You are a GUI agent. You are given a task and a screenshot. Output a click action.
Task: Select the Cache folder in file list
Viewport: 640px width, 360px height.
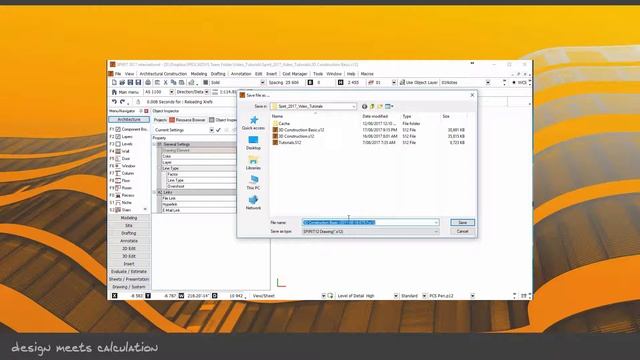(x=281, y=123)
